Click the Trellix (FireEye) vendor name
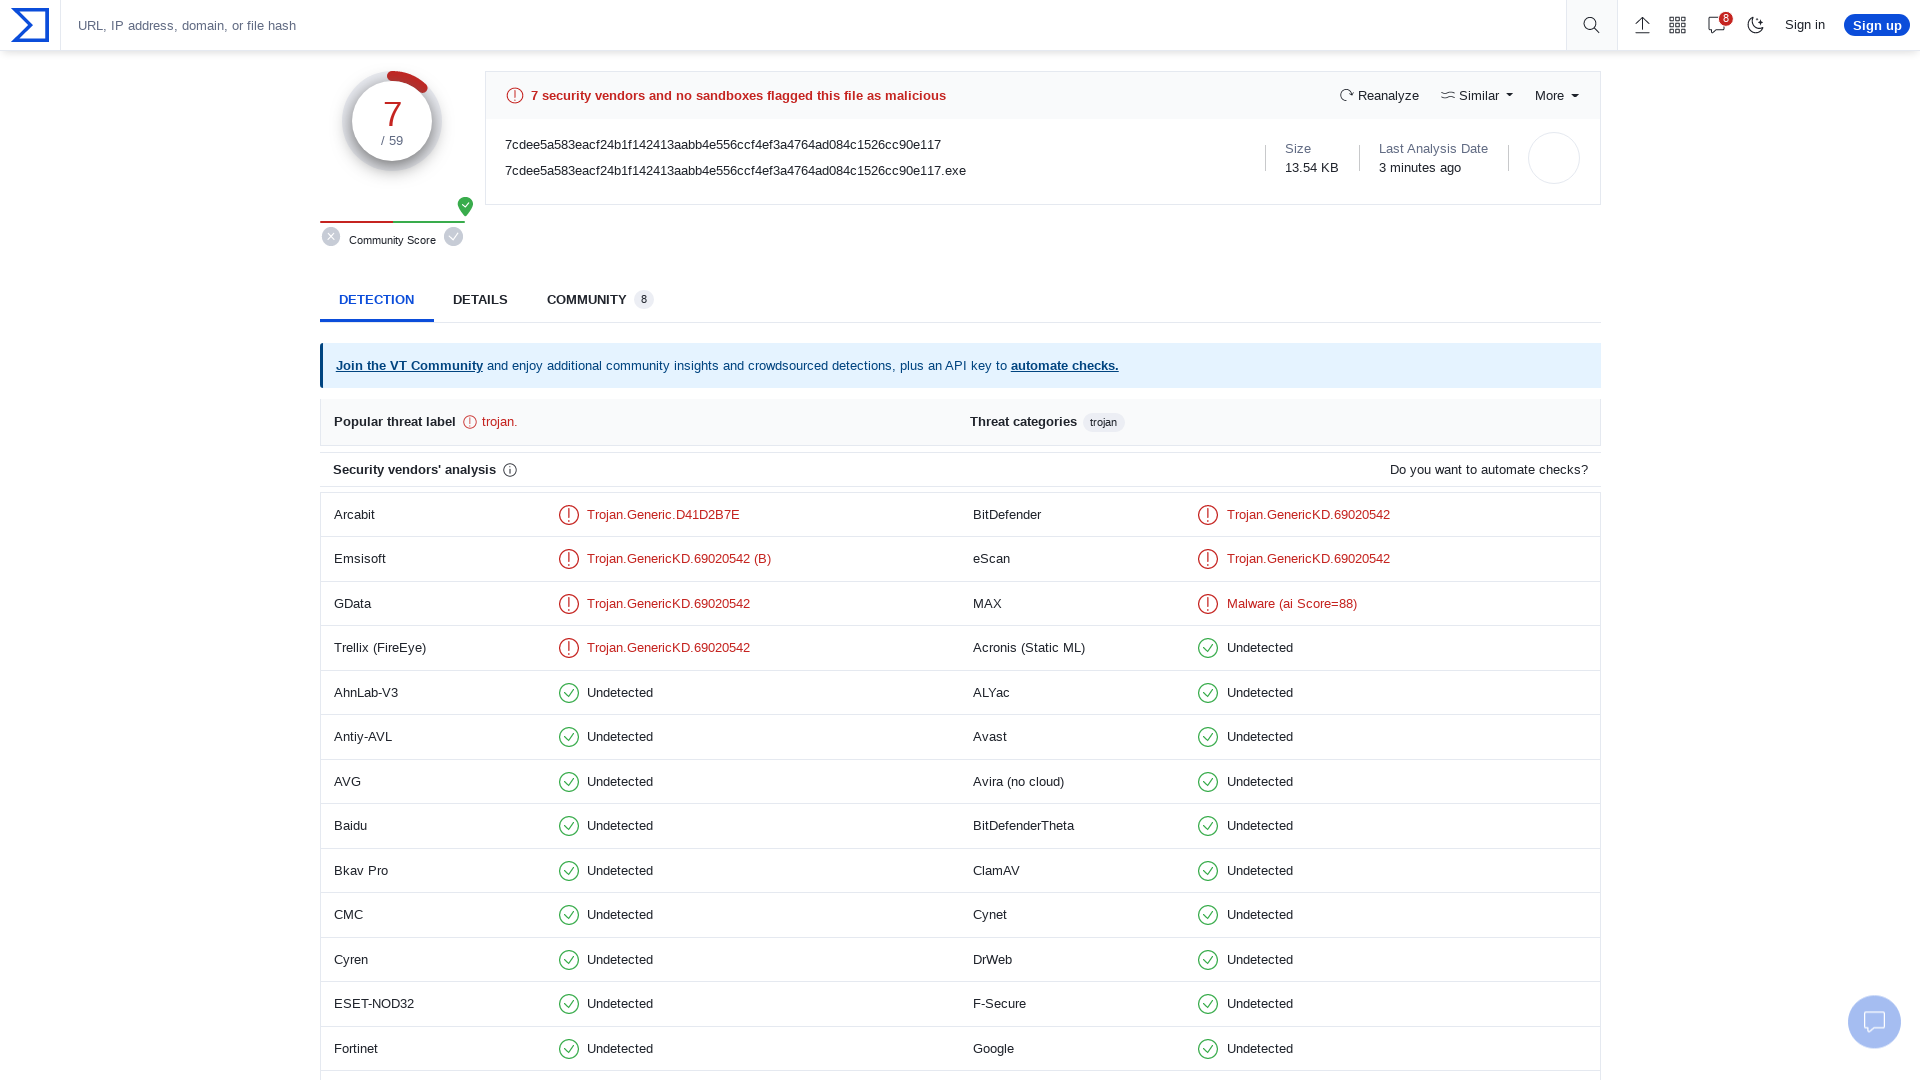This screenshot has width=1920, height=1080. pyautogui.click(x=380, y=648)
